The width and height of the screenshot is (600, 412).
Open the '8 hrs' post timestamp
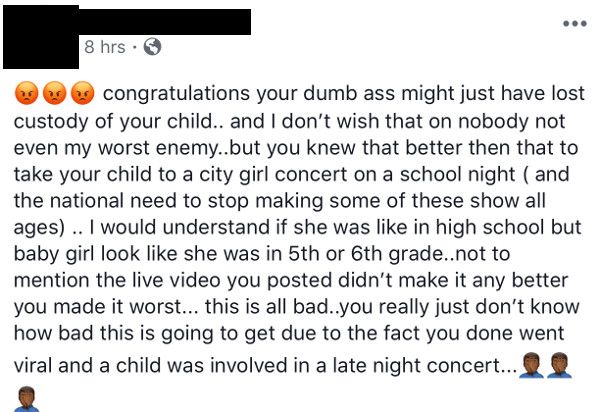tap(103, 46)
